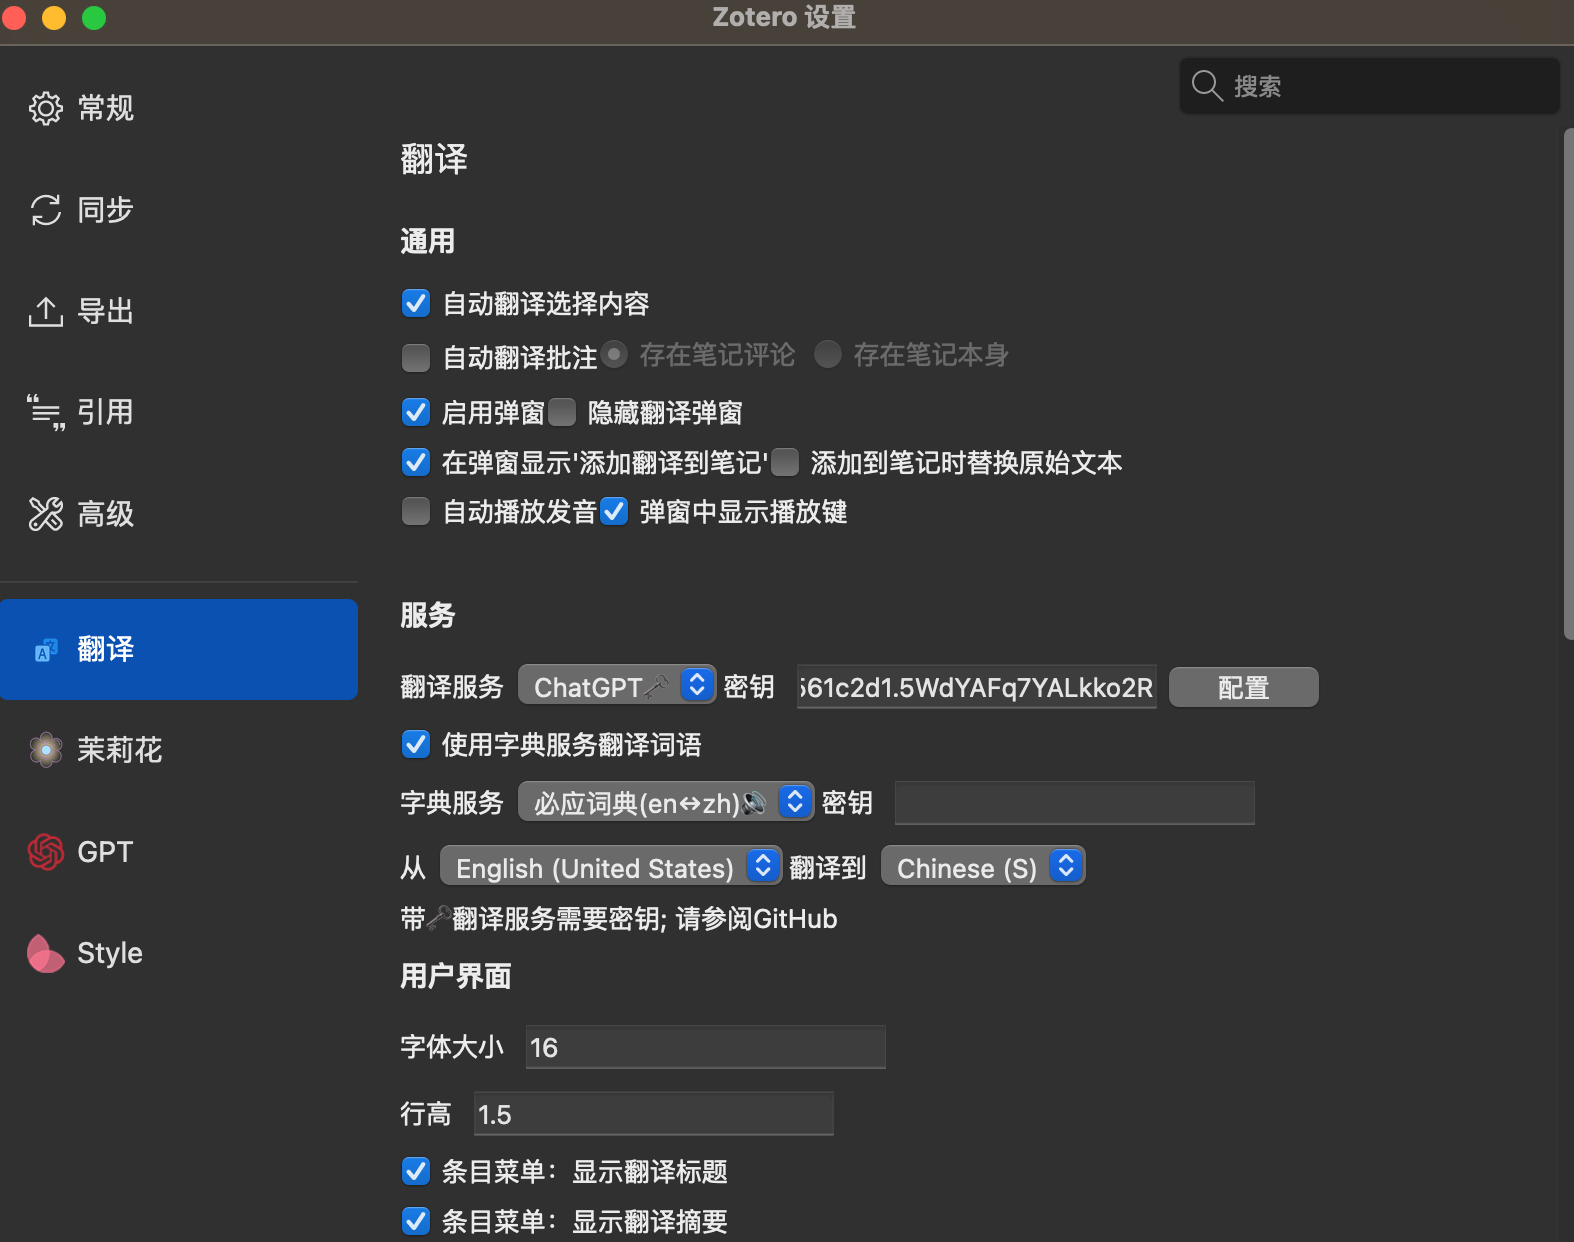Enable 添加到笔记时替换原始文本 checkbox
The width and height of the screenshot is (1574, 1242).
pyautogui.click(x=785, y=462)
